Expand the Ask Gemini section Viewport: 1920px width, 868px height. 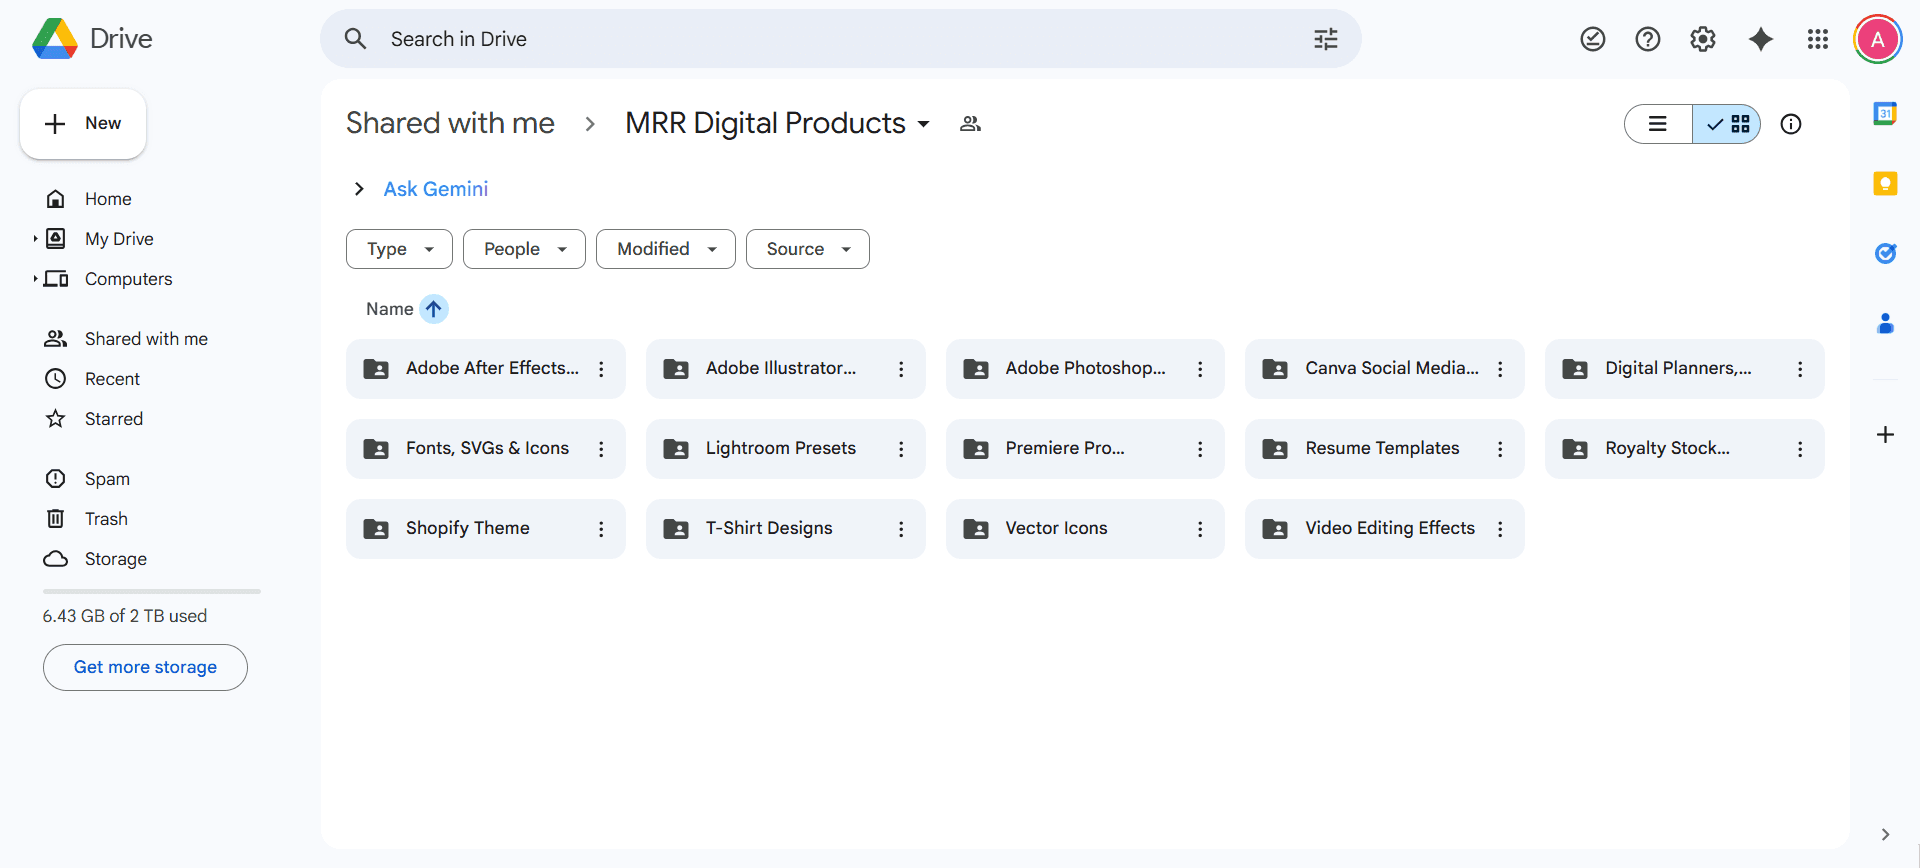pos(359,189)
